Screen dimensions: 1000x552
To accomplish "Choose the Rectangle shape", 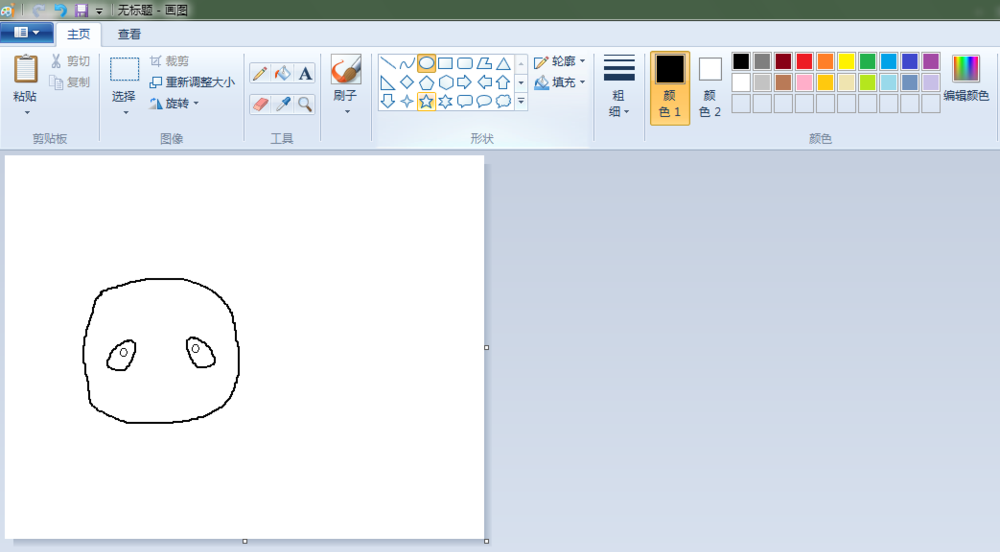I will (446, 63).
